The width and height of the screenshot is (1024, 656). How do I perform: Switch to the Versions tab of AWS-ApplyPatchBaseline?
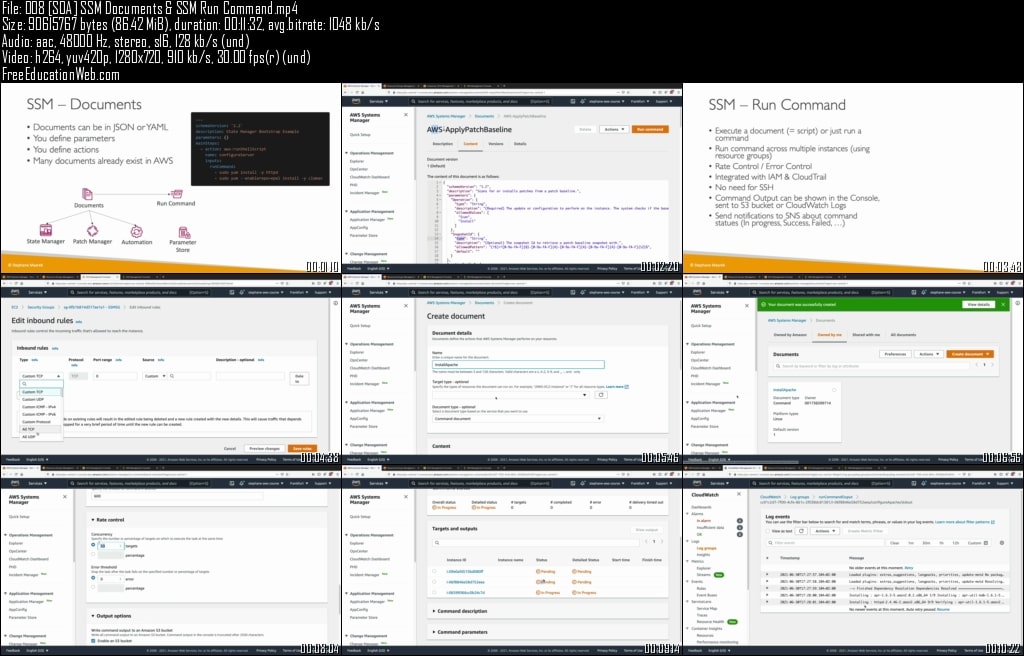pyautogui.click(x=496, y=144)
